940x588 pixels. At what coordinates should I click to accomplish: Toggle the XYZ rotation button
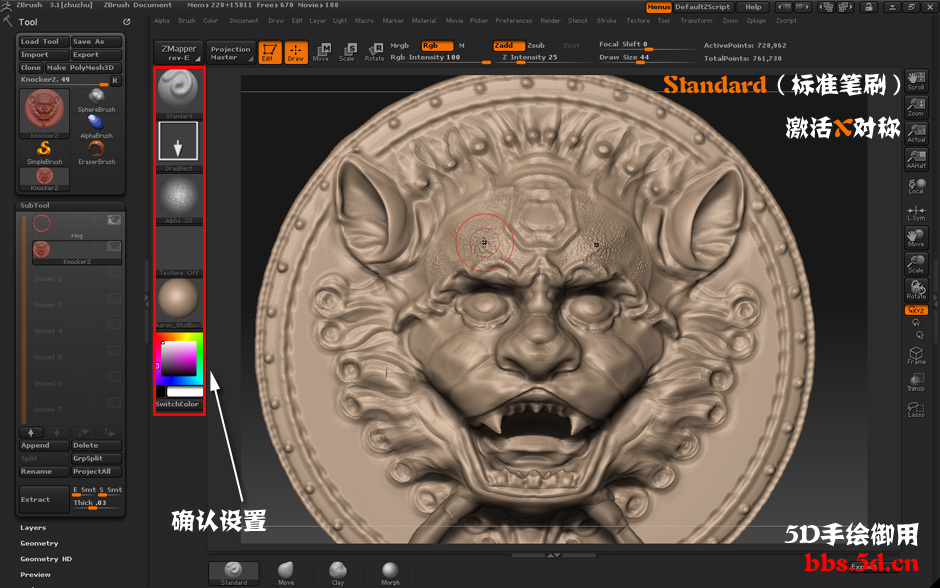point(916,310)
